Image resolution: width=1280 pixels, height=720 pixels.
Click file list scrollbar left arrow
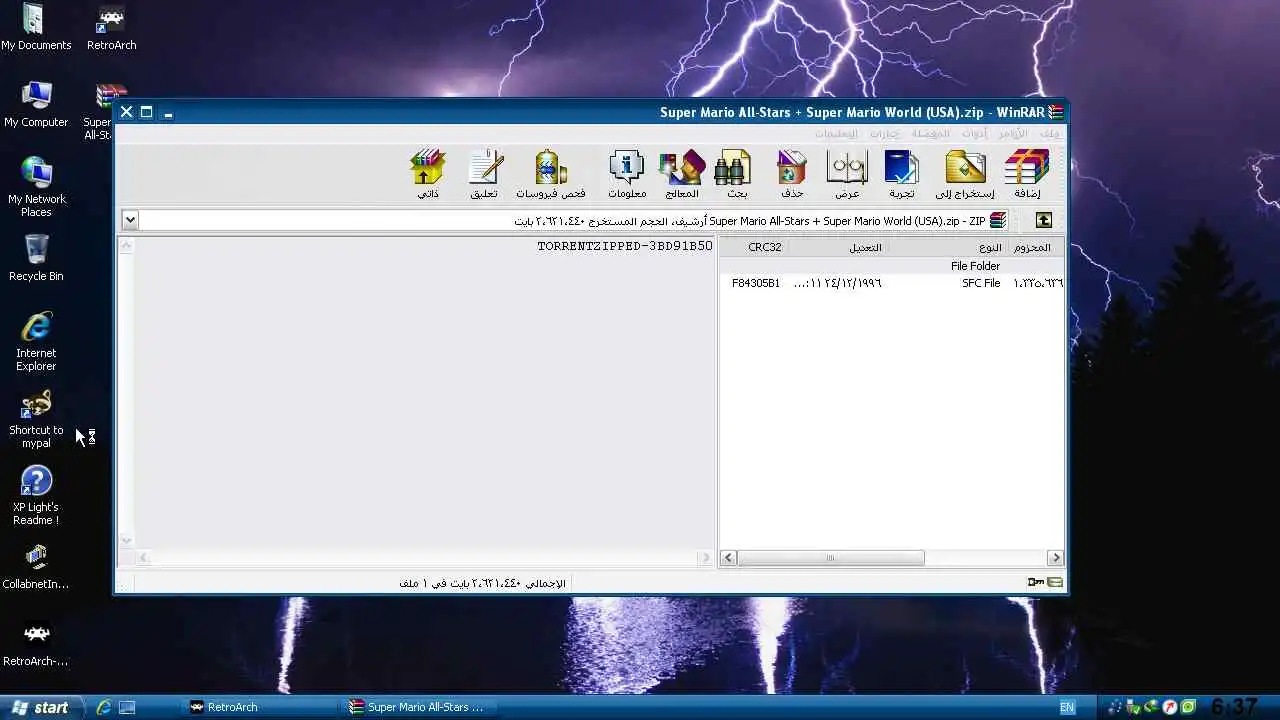tap(728, 558)
